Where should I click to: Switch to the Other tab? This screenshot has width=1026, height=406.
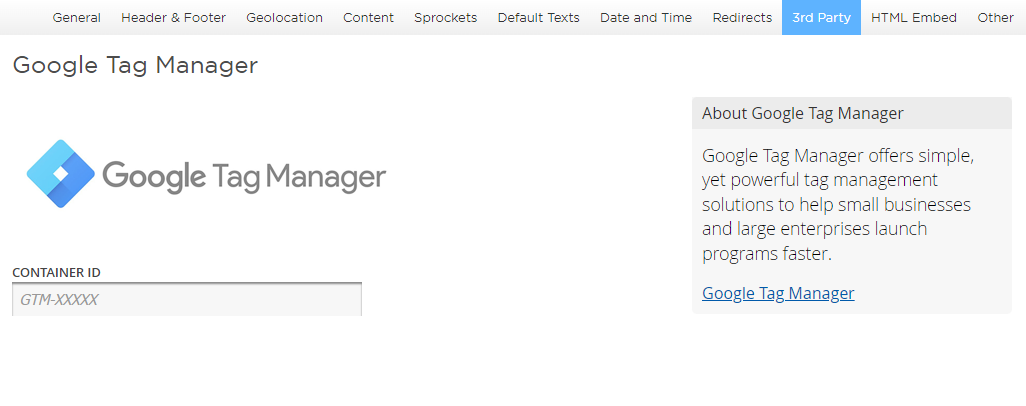pyautogui.click(x=995, y=18)
